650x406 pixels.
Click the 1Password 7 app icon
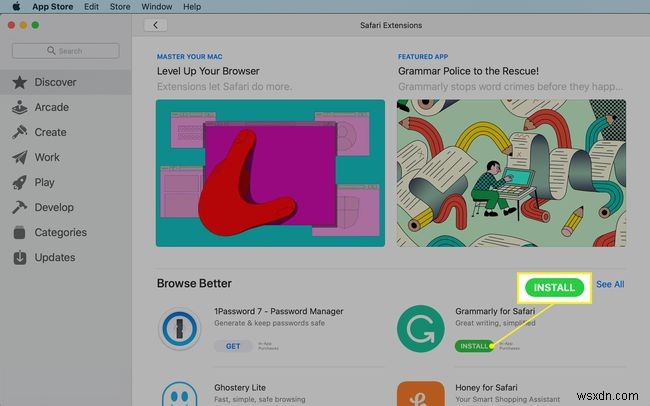[179, 328]
